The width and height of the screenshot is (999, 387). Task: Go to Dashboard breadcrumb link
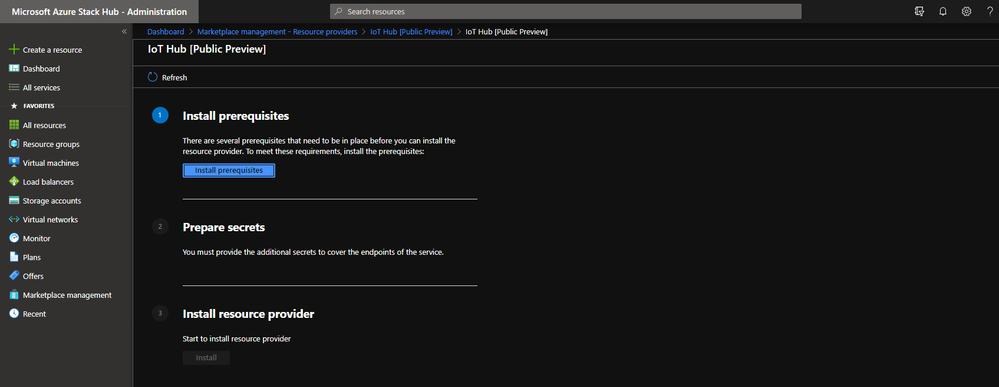166,31
